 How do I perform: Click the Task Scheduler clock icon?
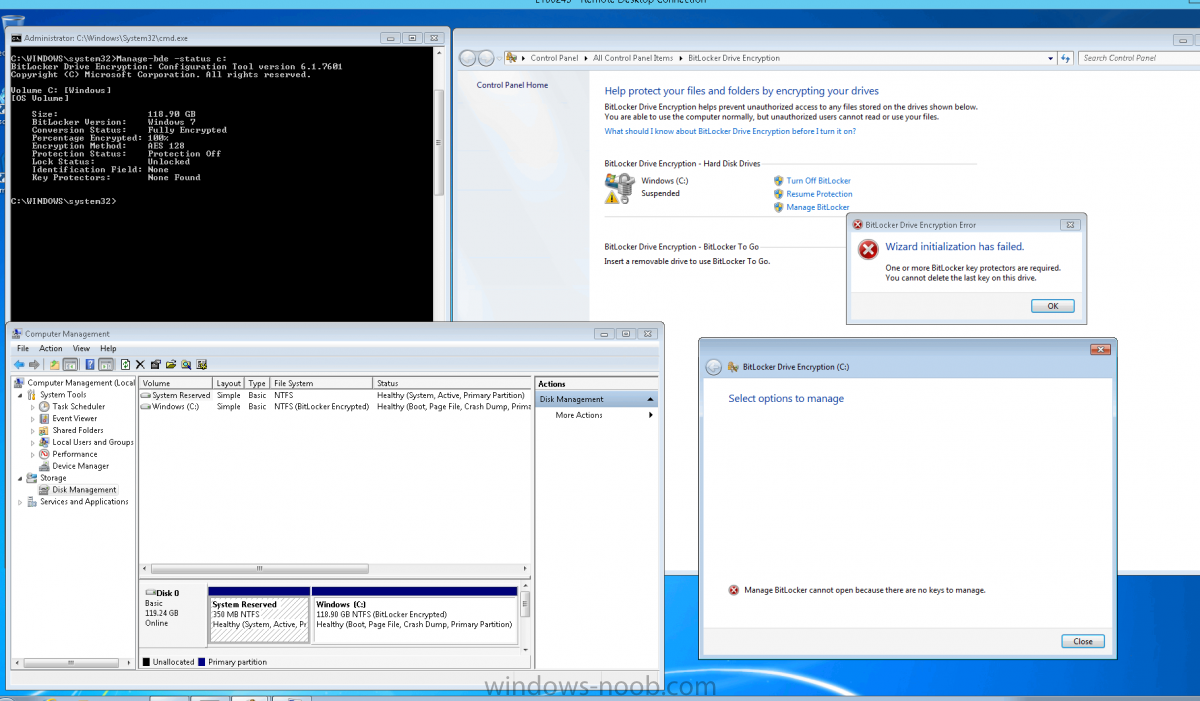[x=44, y=407]
